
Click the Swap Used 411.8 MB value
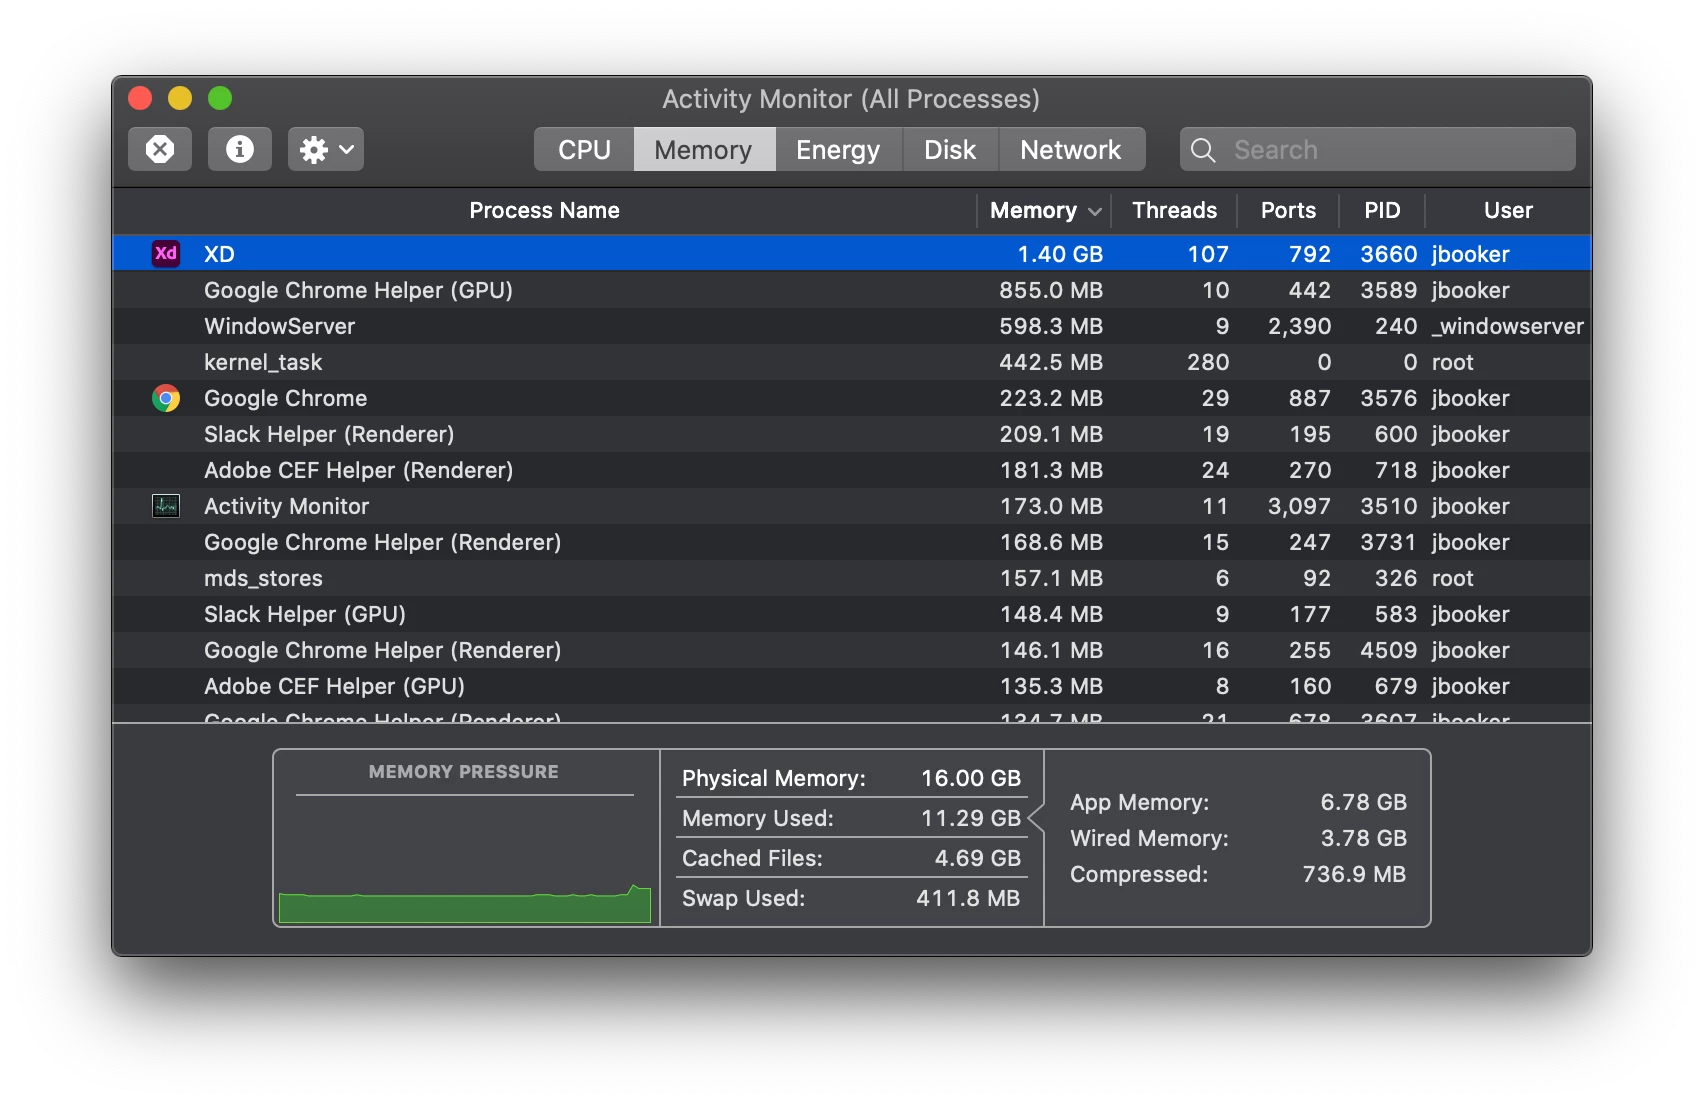[x=968, y=898]
